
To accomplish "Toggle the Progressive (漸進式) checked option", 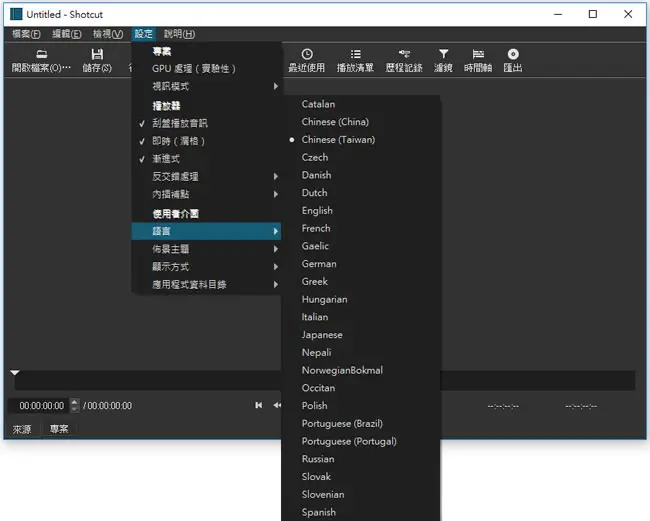I will point(206,159).
